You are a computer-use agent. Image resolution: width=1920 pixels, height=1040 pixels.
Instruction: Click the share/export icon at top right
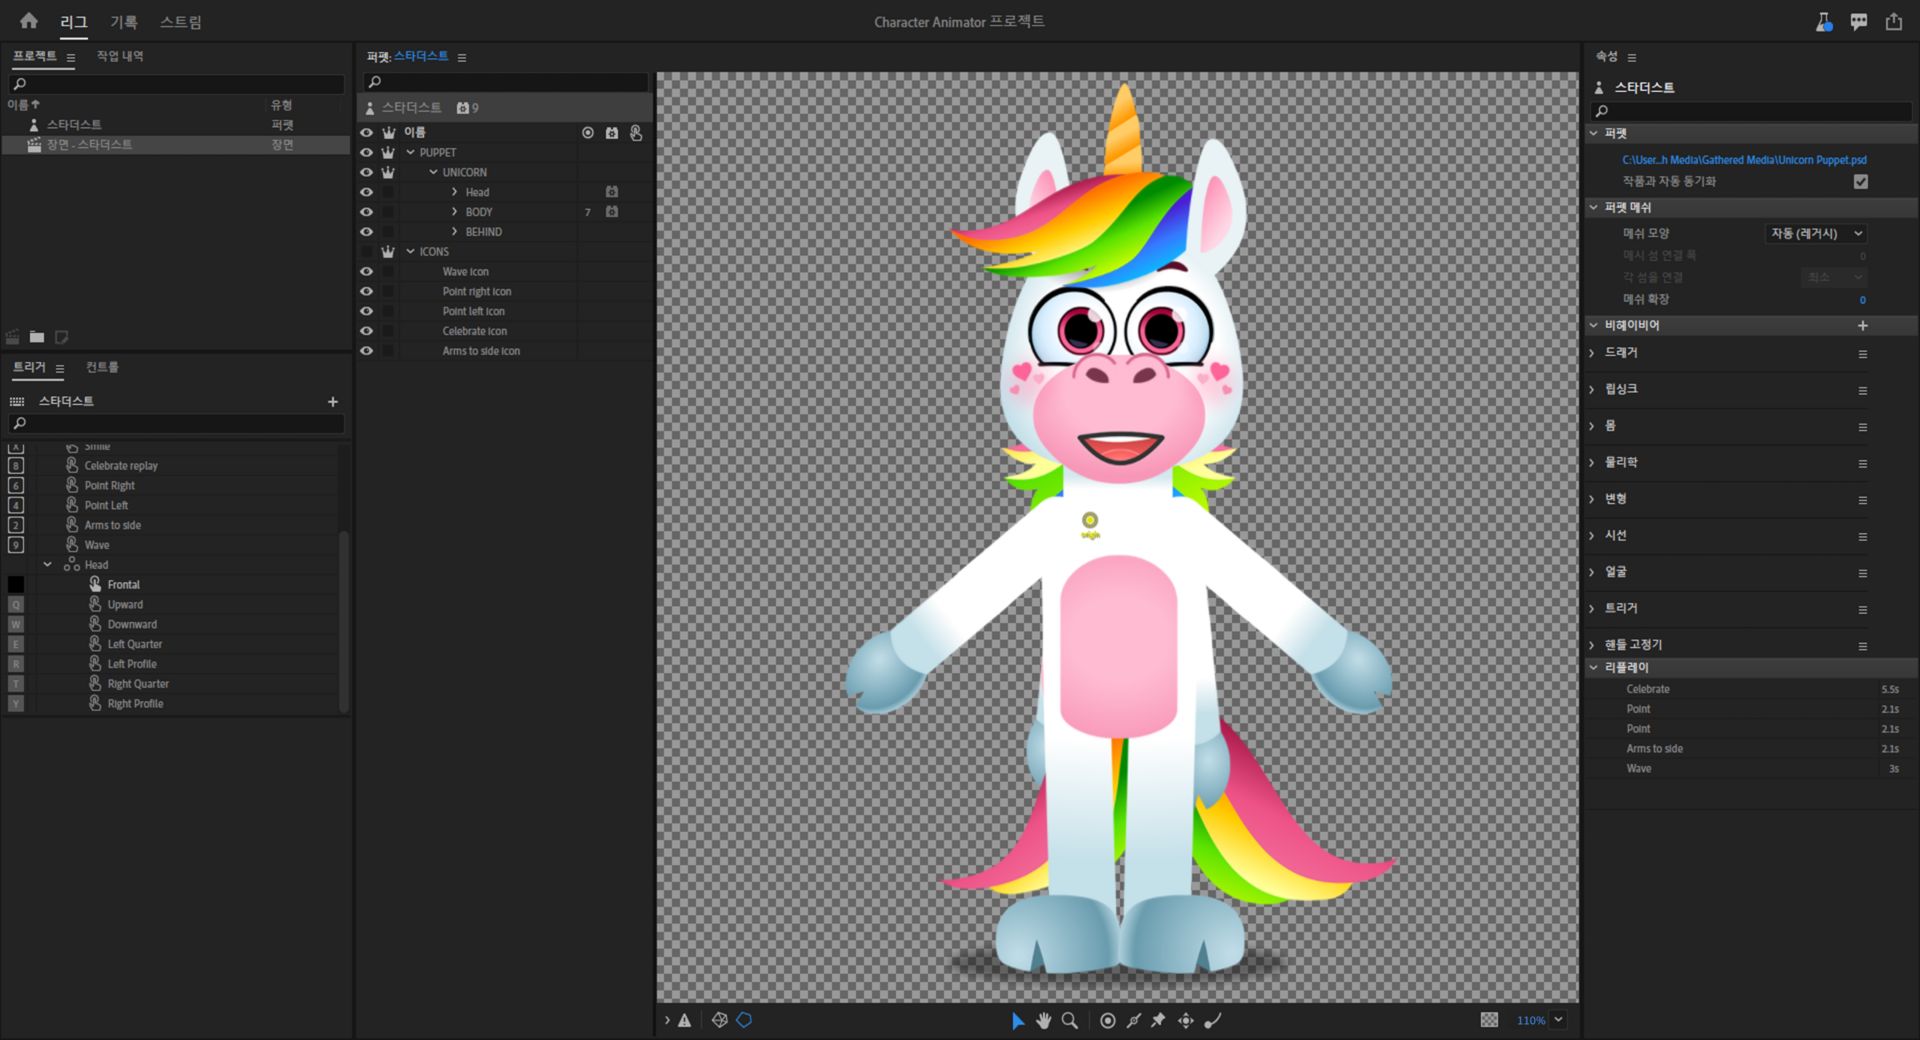click(x=1893, y=22)
